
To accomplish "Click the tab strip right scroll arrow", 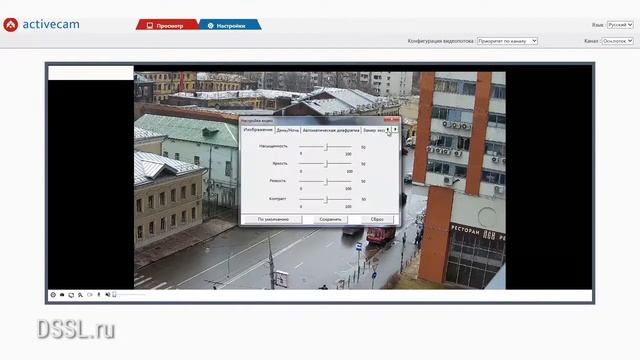I will [395, 130].
